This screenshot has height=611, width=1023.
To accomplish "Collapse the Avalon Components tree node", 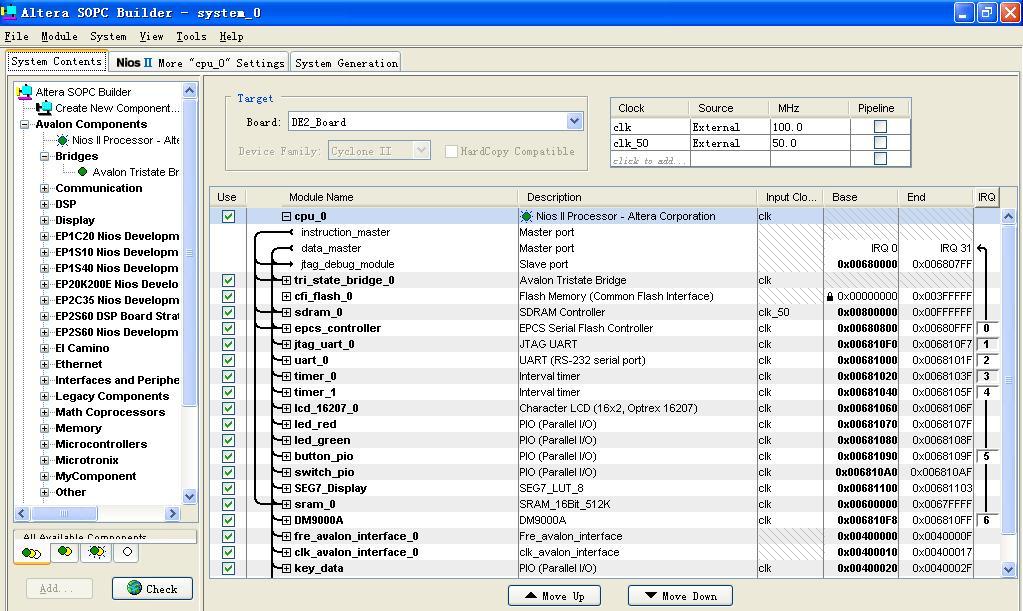I will (x=25, y=124).
